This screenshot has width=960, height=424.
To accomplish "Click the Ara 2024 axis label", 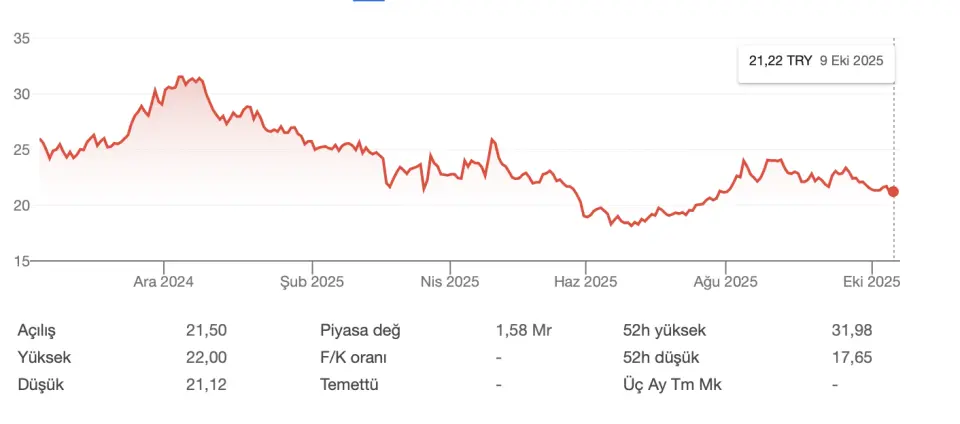I will point(164,282).
